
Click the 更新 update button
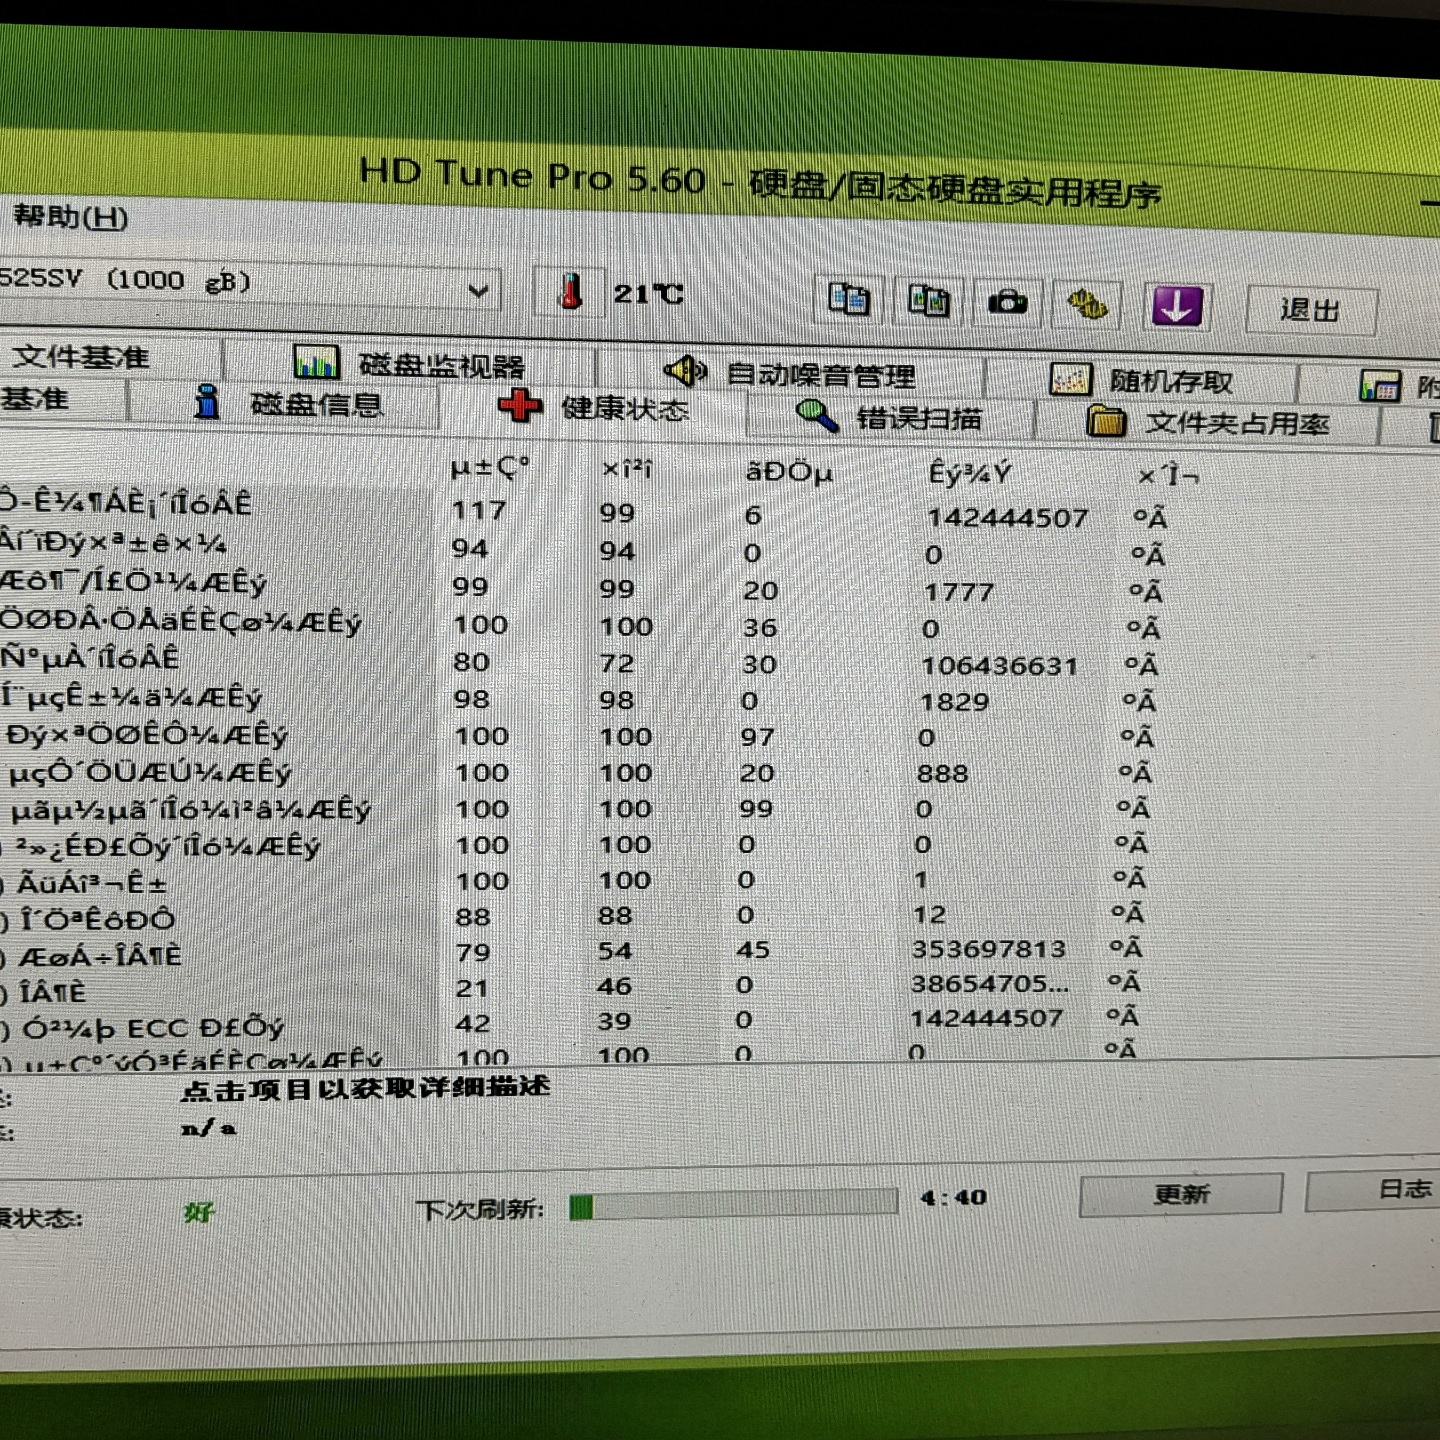tap(1181, 1194)
